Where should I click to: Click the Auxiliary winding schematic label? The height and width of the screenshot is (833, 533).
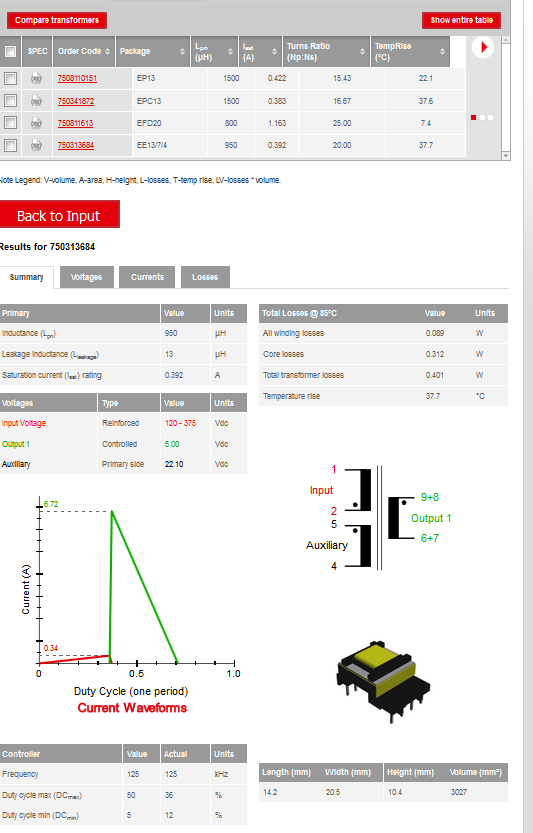pyautogui.click(x=327, y=546)
